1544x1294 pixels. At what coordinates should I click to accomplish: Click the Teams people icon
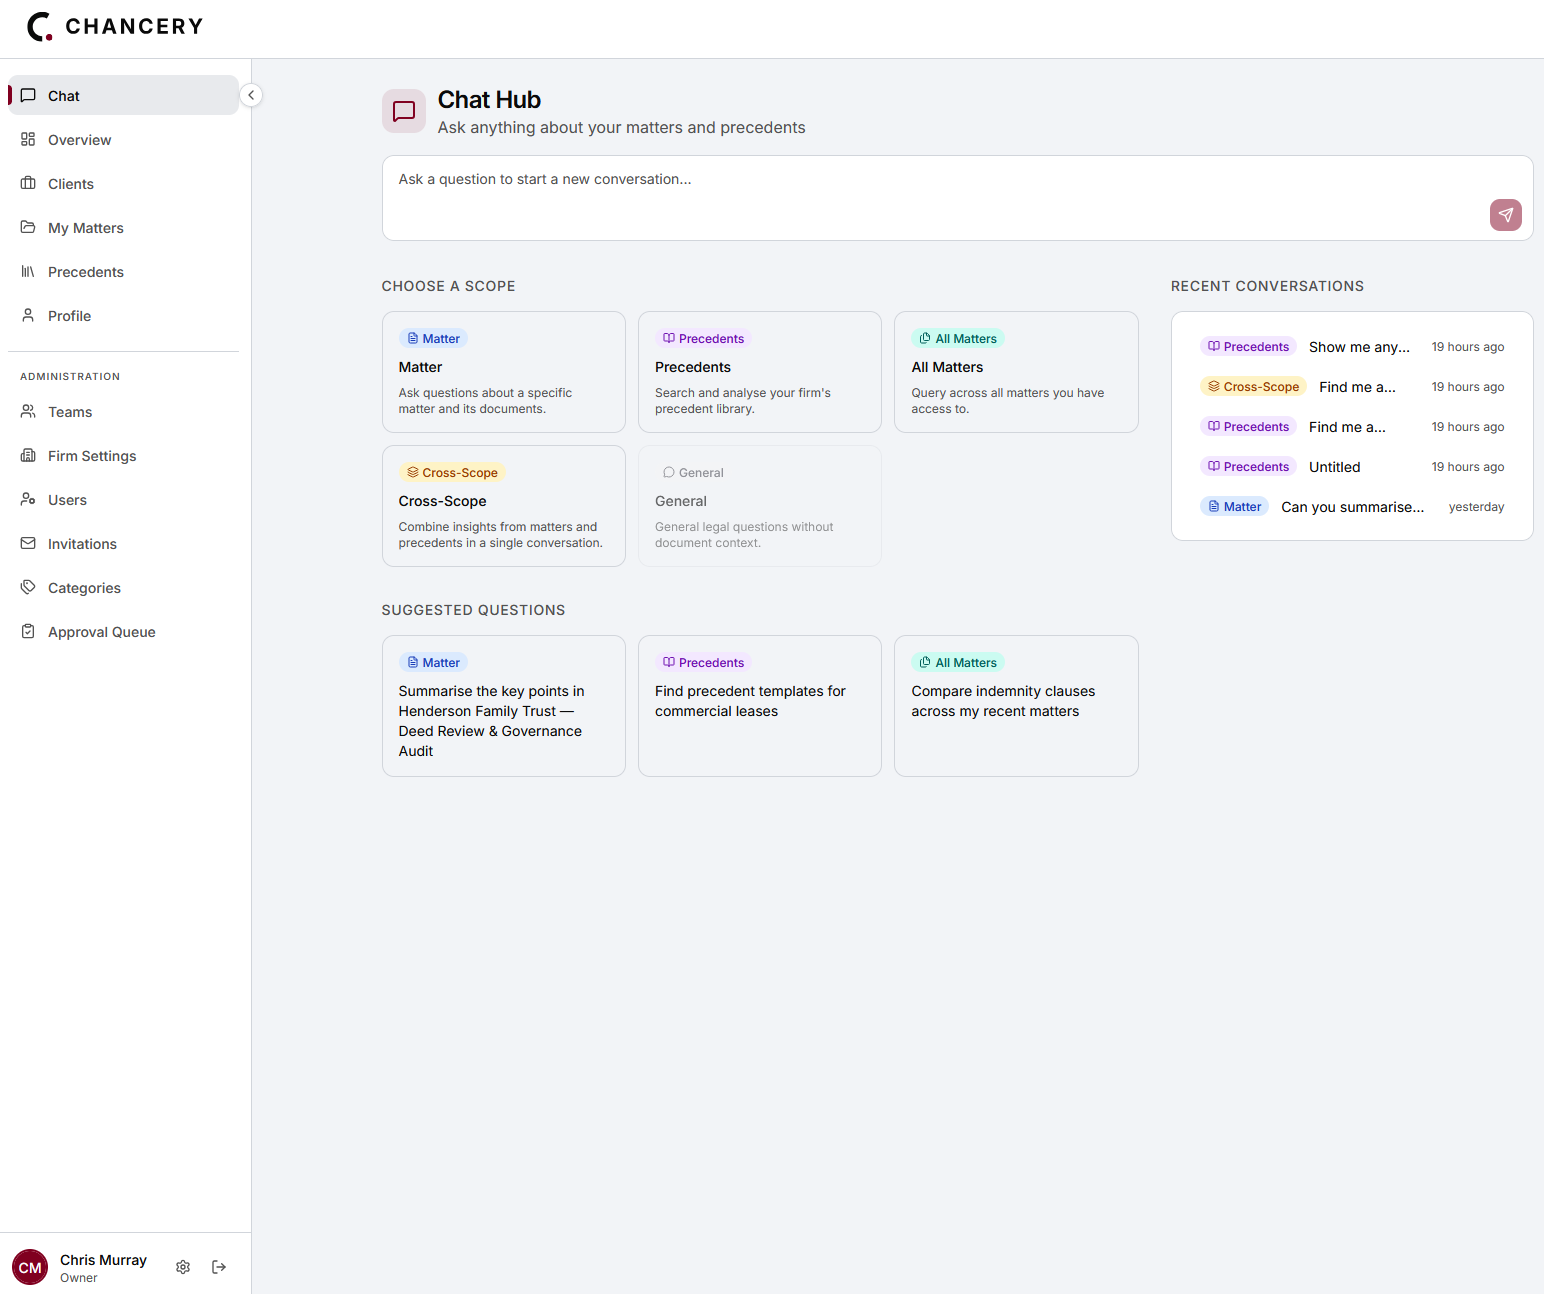28,412
